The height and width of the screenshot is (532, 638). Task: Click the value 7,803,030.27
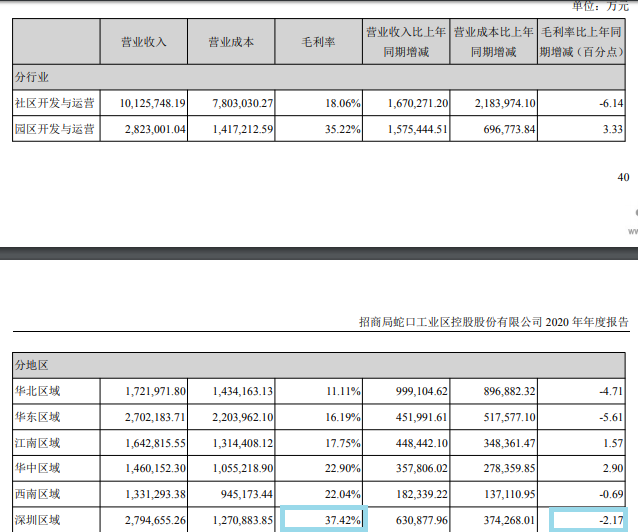(243, 103)
